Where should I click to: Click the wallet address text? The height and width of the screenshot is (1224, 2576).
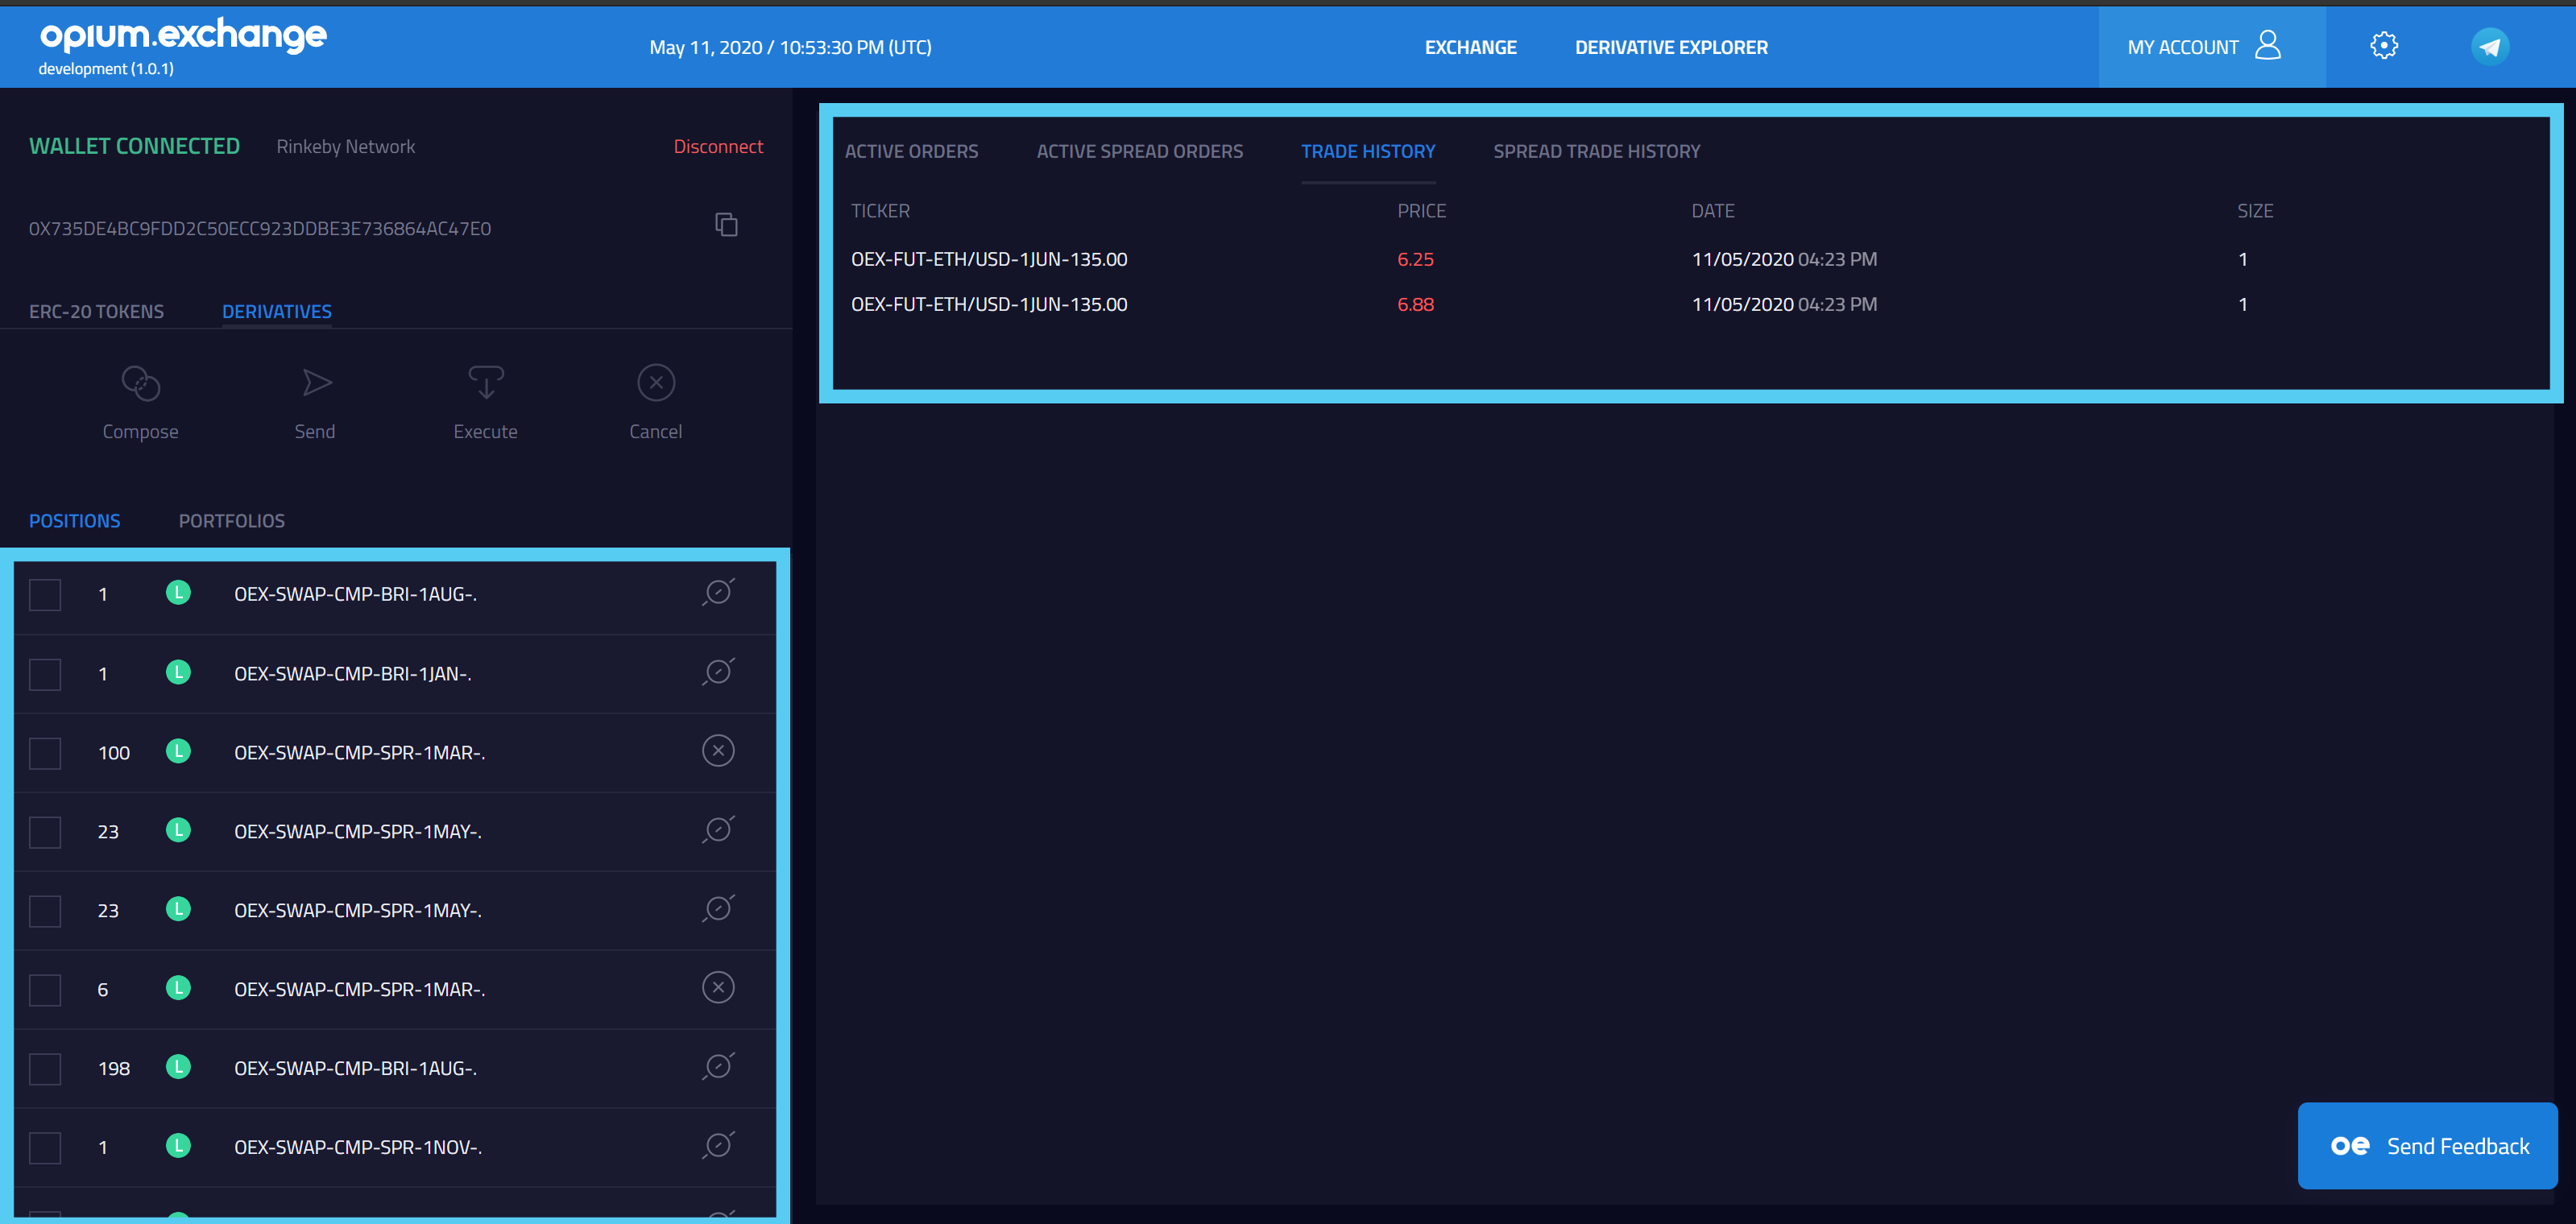pyautogui.click(x=260, y=228)
